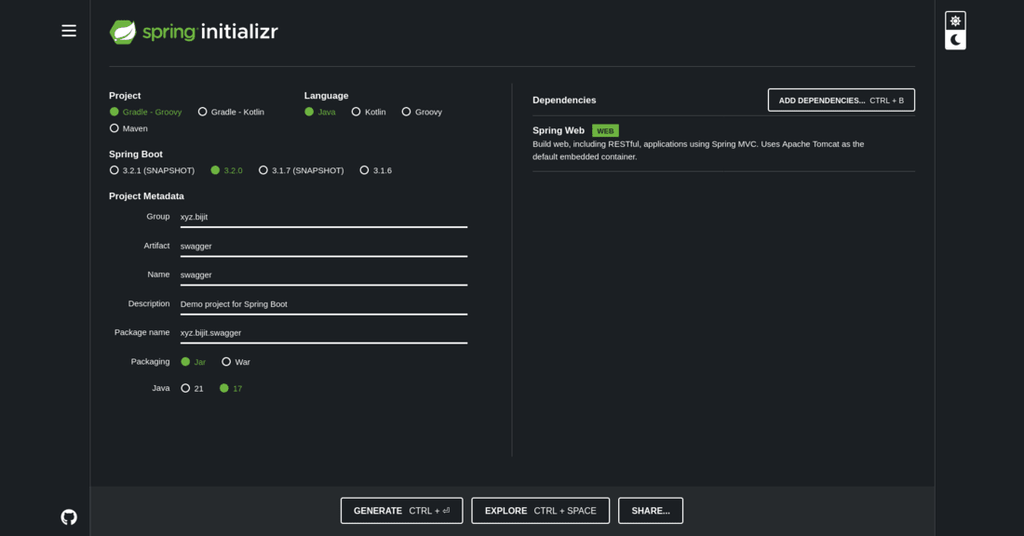The image size is (1024, 536).
Task: Choose Java as the language
Action: point(320,112)
